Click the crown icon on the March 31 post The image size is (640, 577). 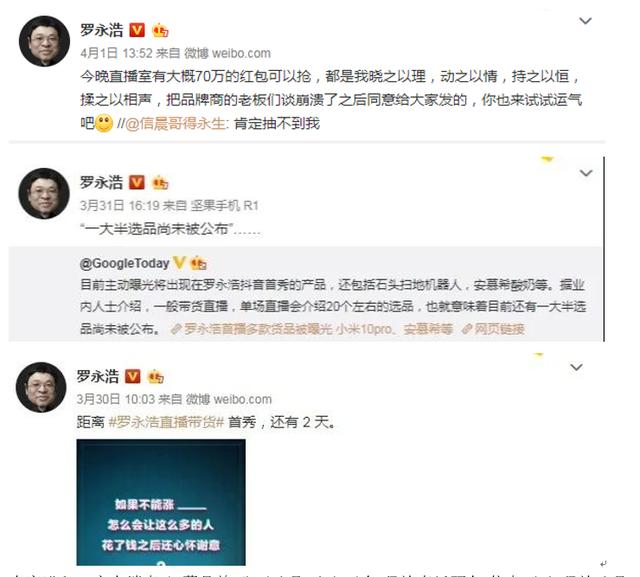tap(160, 183)
